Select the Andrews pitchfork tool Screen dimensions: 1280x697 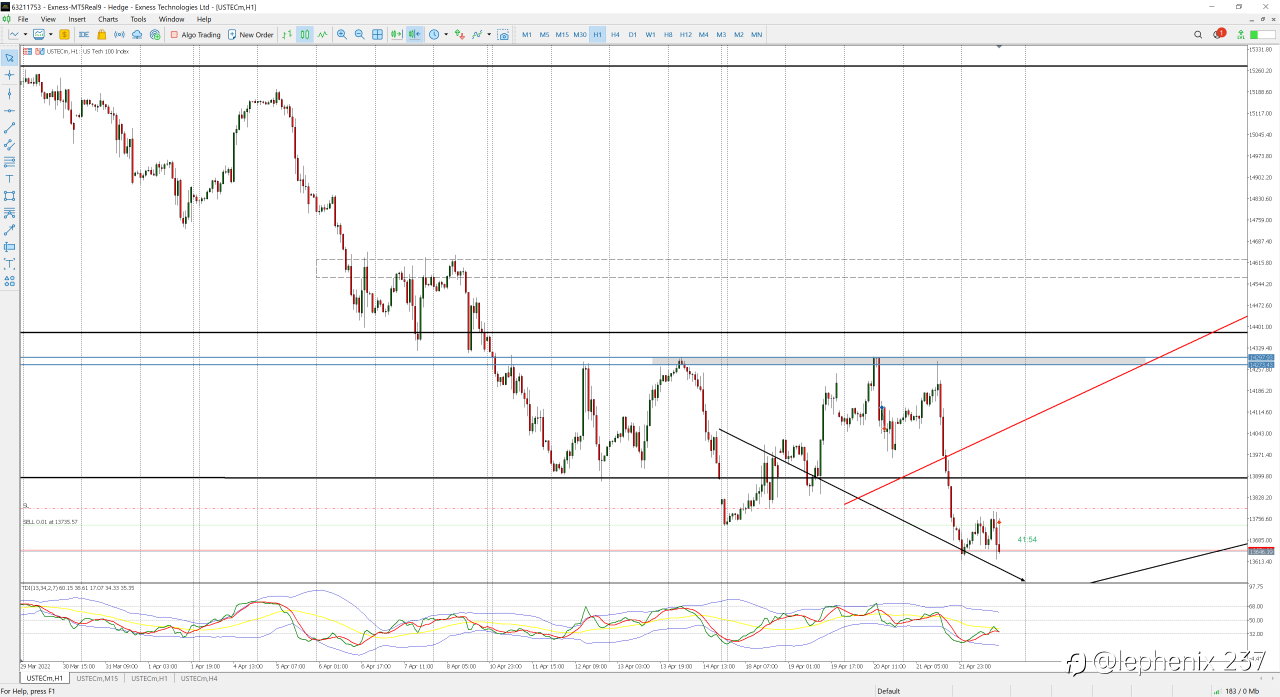click(10, 212)
